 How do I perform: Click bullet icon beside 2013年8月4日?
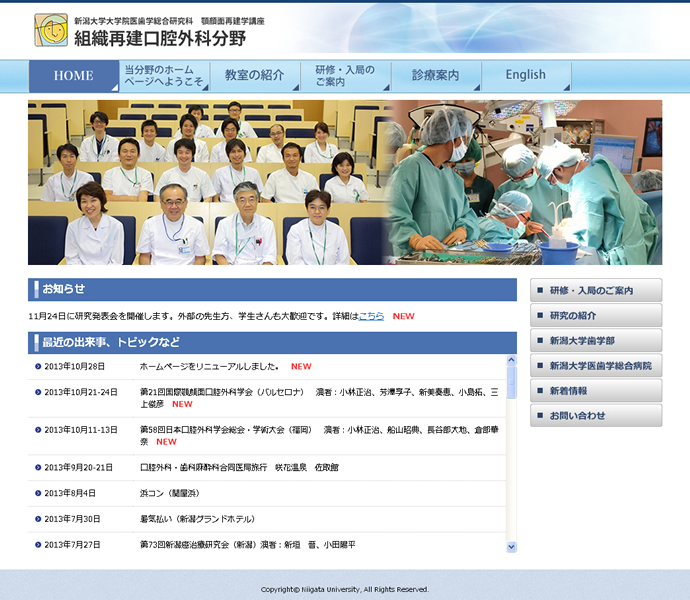point(38,493)
